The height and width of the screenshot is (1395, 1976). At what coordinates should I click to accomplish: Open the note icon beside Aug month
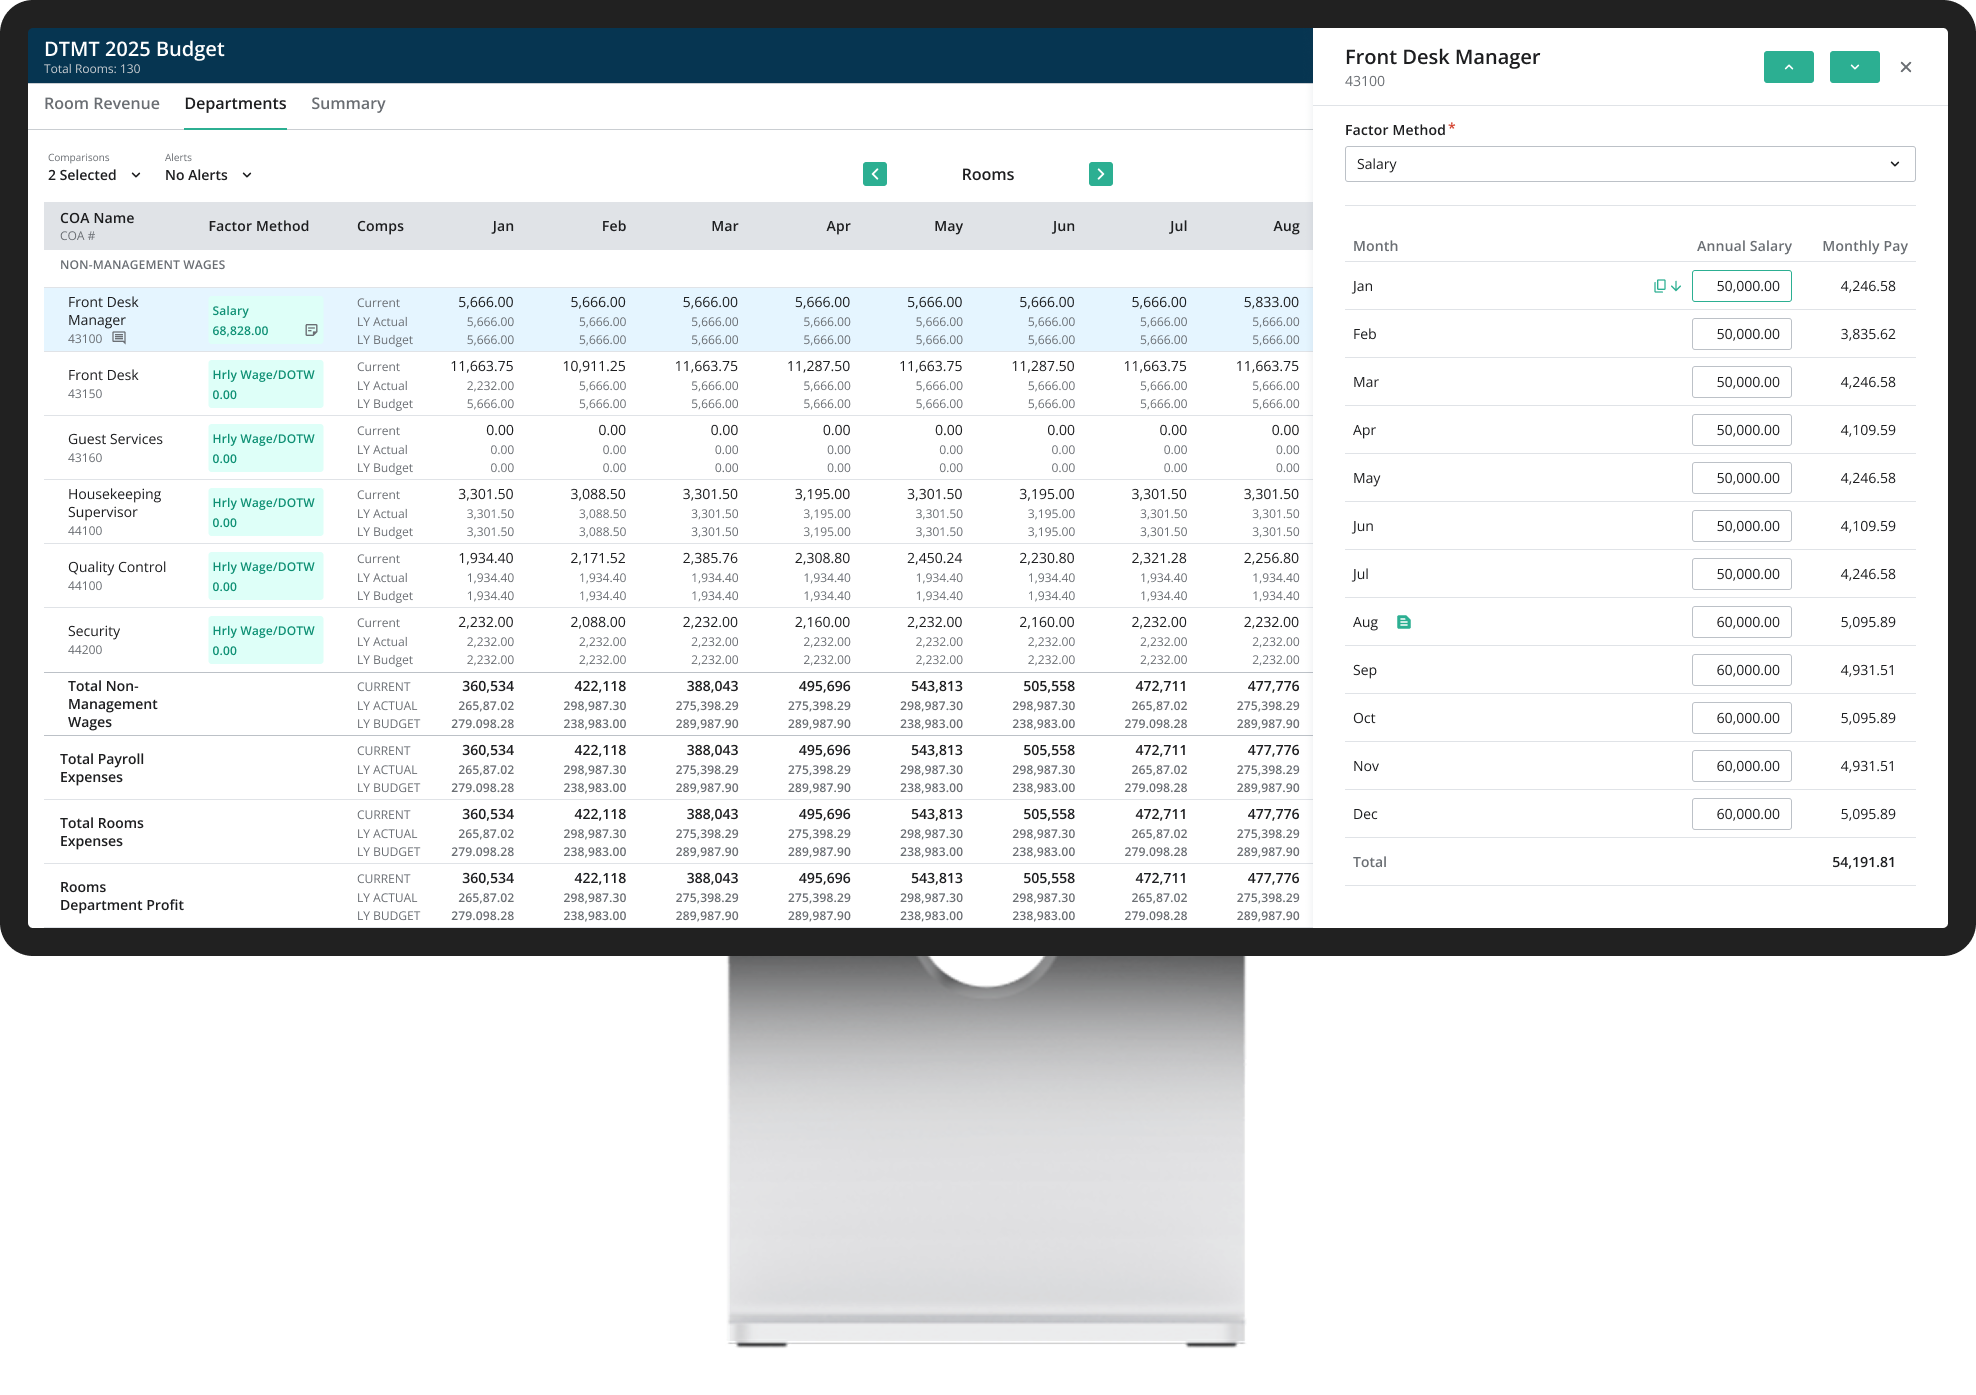1403,622
